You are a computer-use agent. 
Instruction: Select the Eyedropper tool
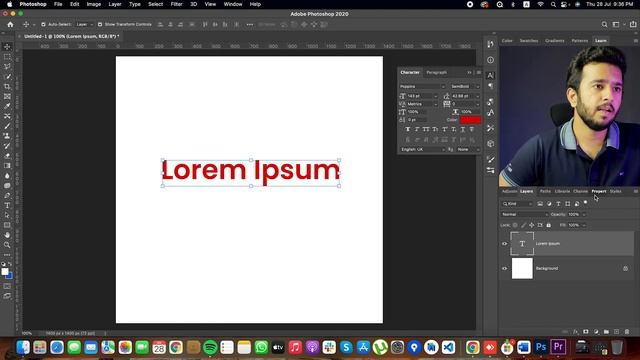7,106
